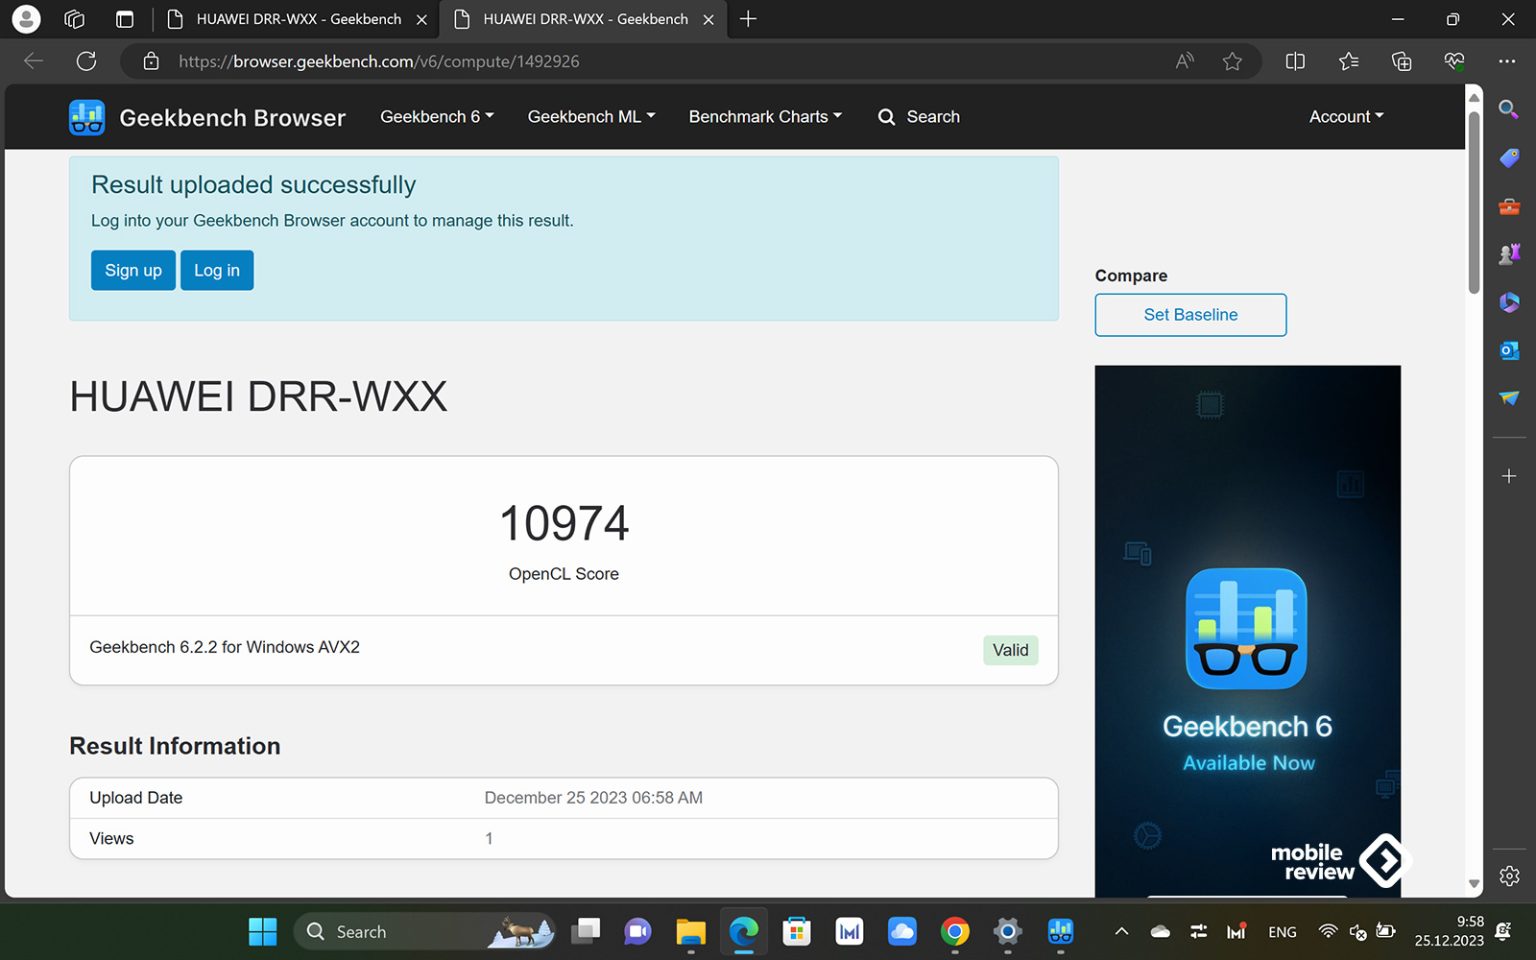Click the Geekbench Browser title link
Screen dimensions: 1536x960
click(x=232, y=118)
